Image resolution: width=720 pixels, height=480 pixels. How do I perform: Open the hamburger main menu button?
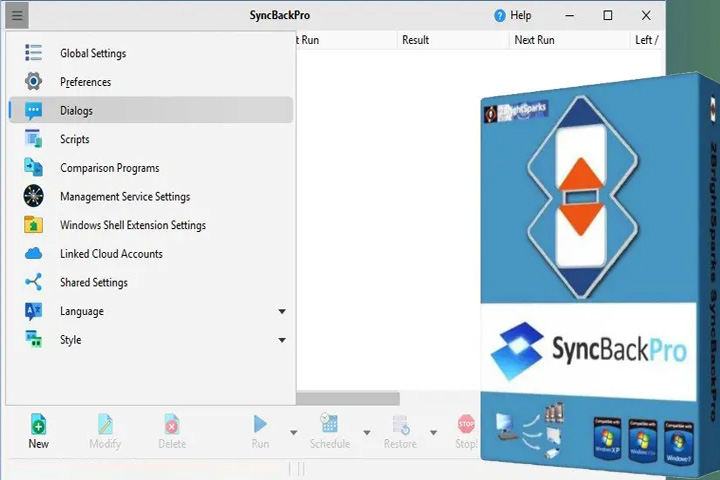[x=17, y=16]
